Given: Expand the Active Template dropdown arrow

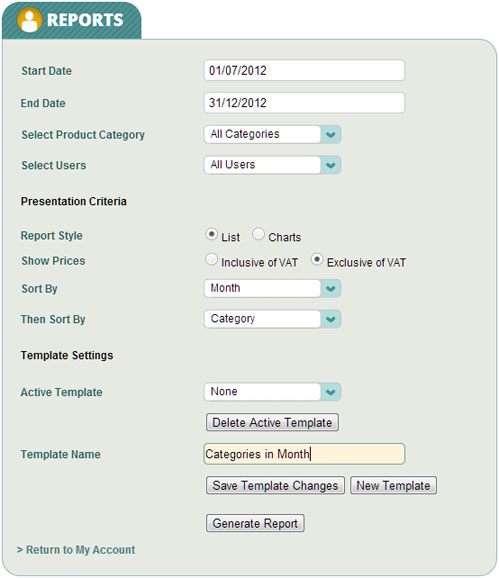Looking at the screenshot, I should tap(331, 391).
